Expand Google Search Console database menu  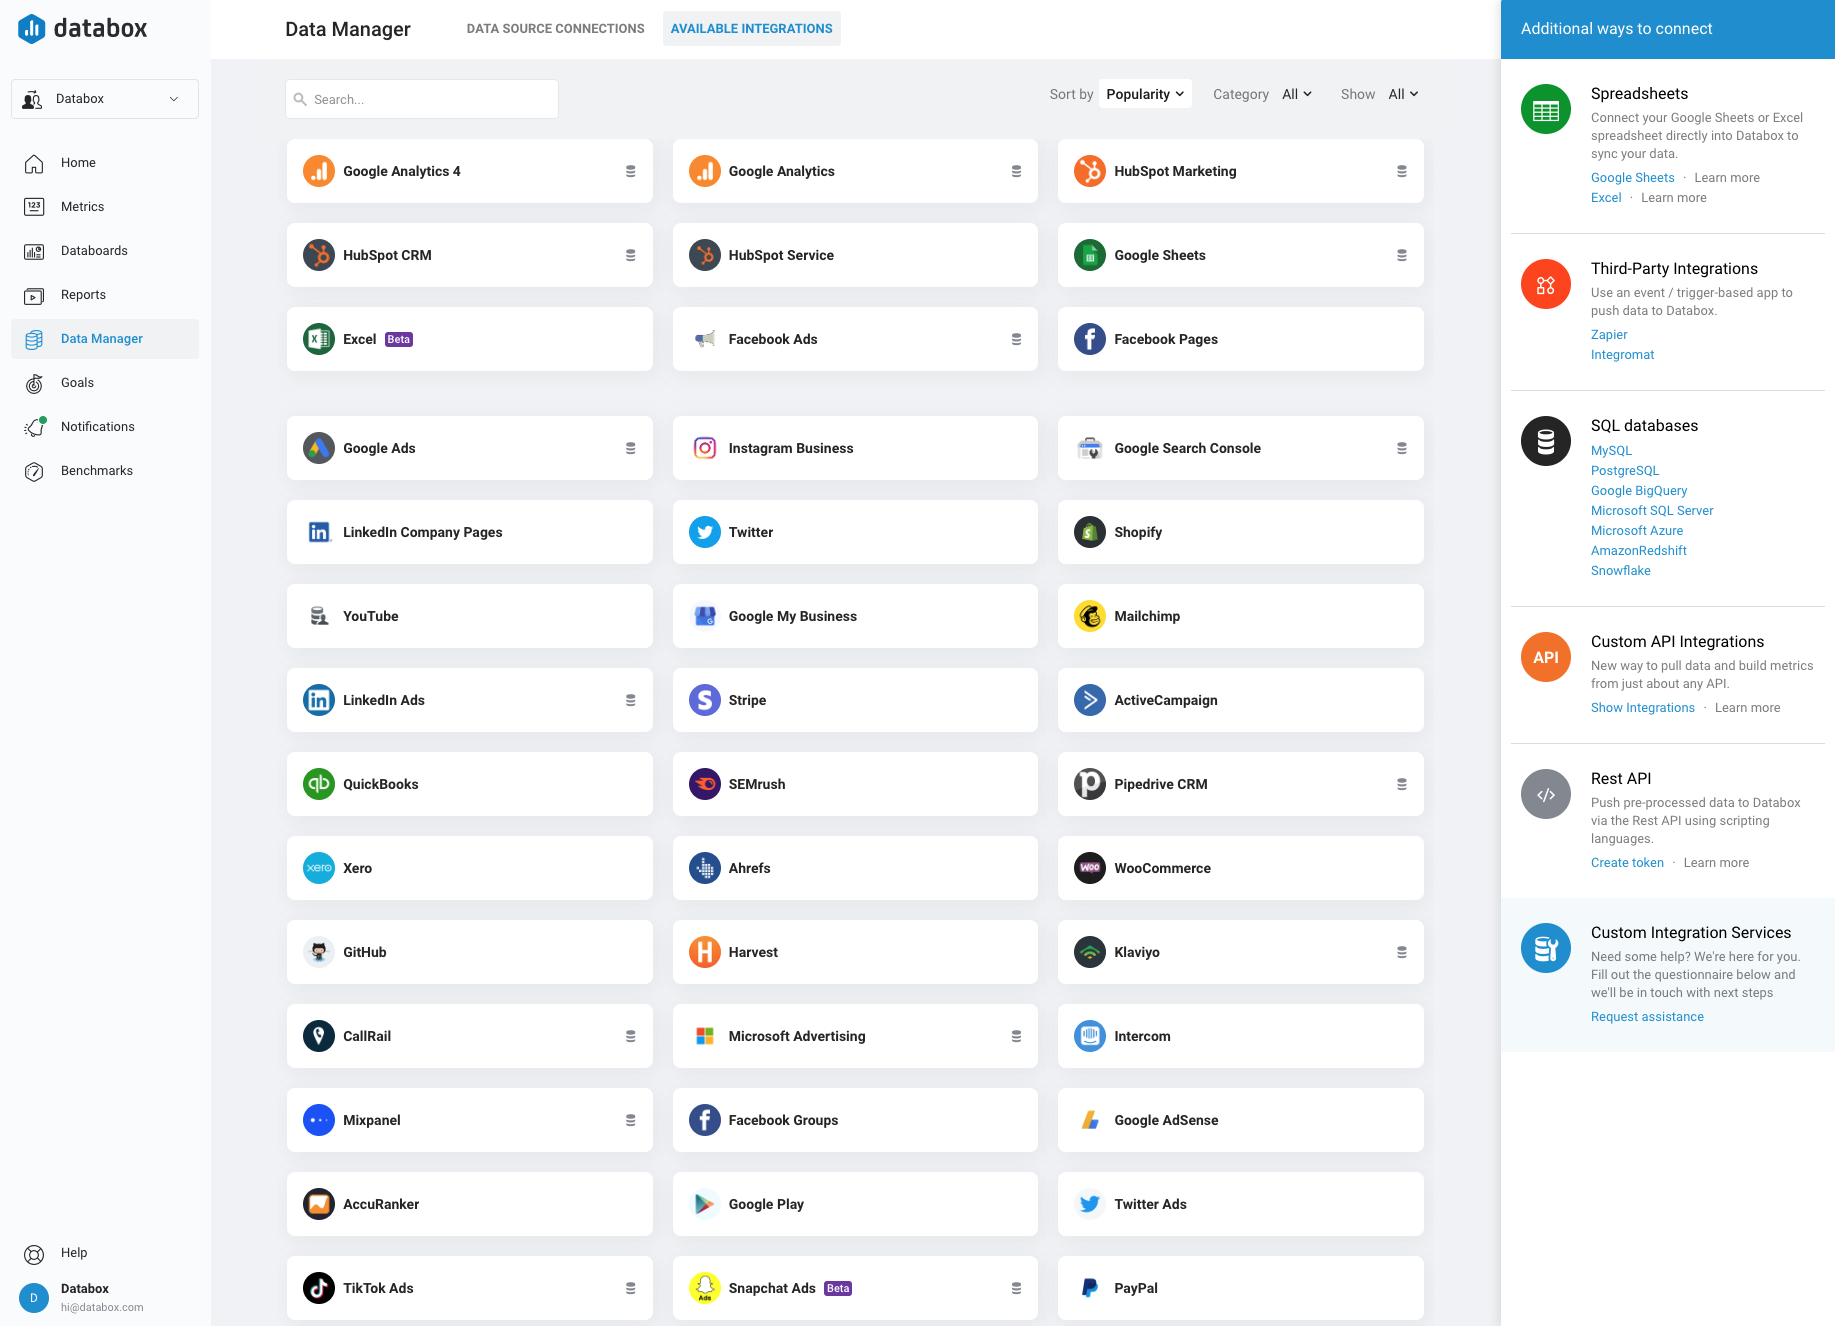[x=1402, y=448]
